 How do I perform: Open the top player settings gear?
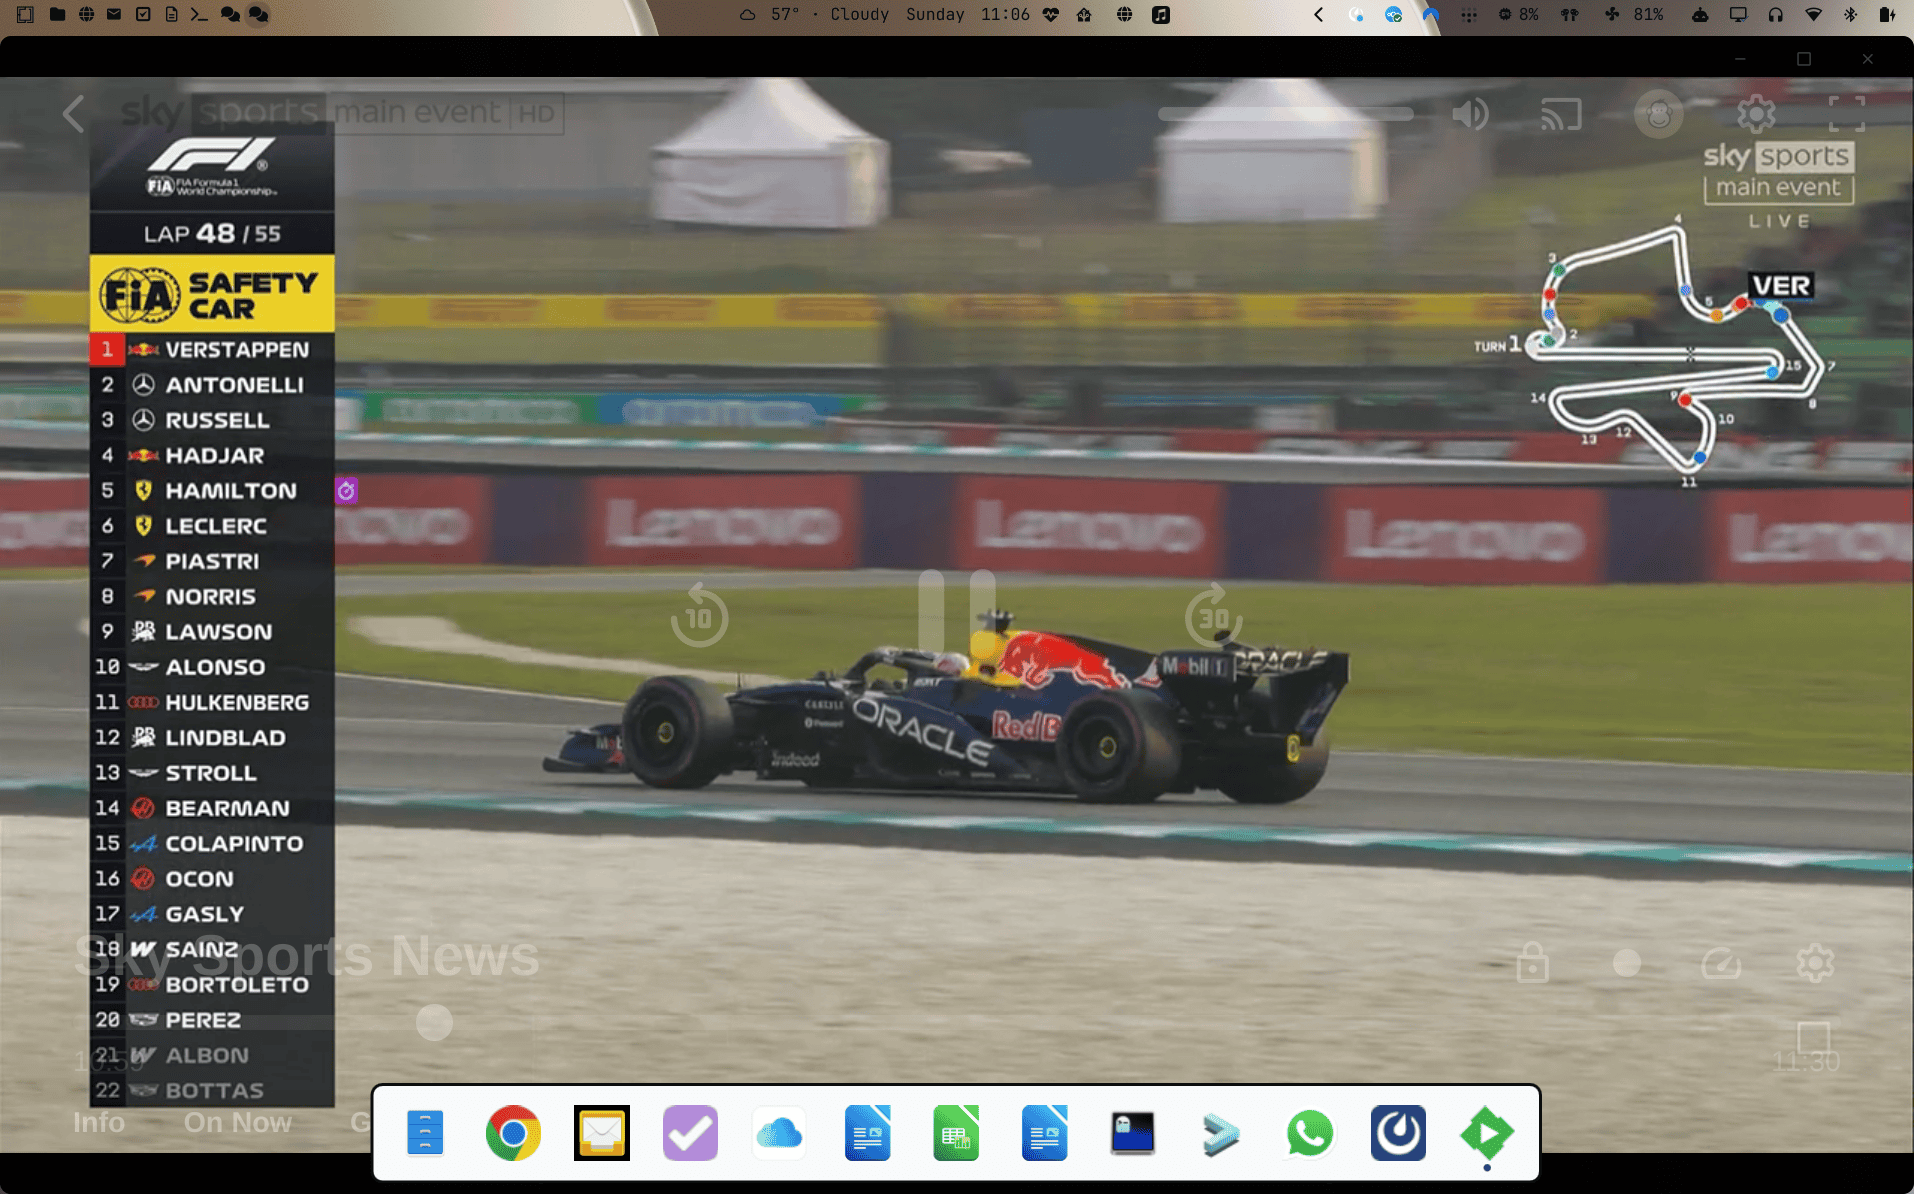pyautogui.click(x=1756, y=114)
